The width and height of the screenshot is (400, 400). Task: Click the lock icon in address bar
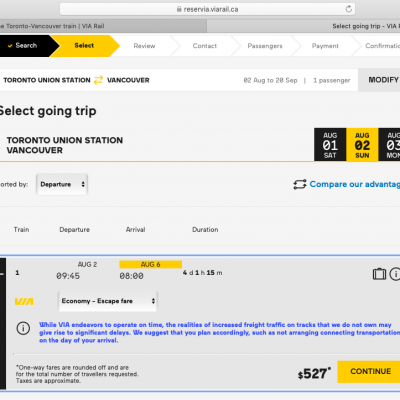pyautogui.click(x=179, y=9)
